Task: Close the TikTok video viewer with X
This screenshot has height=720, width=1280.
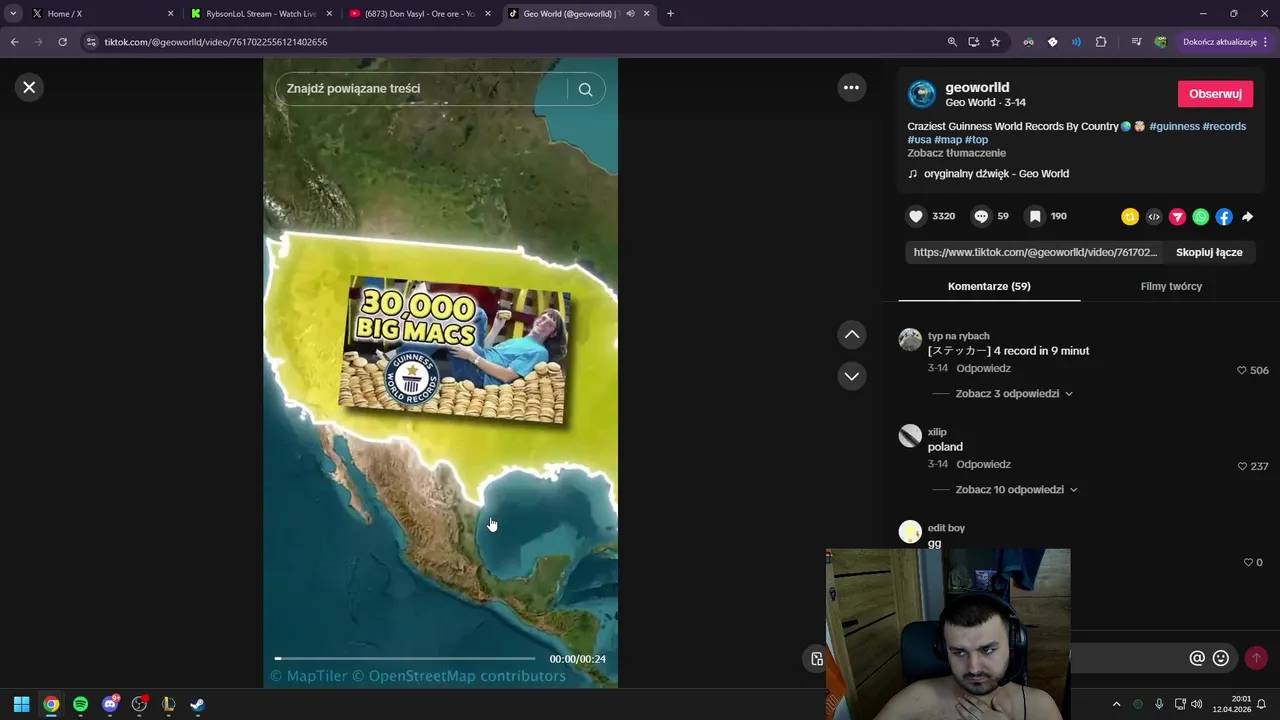Action: click(29, 87)
